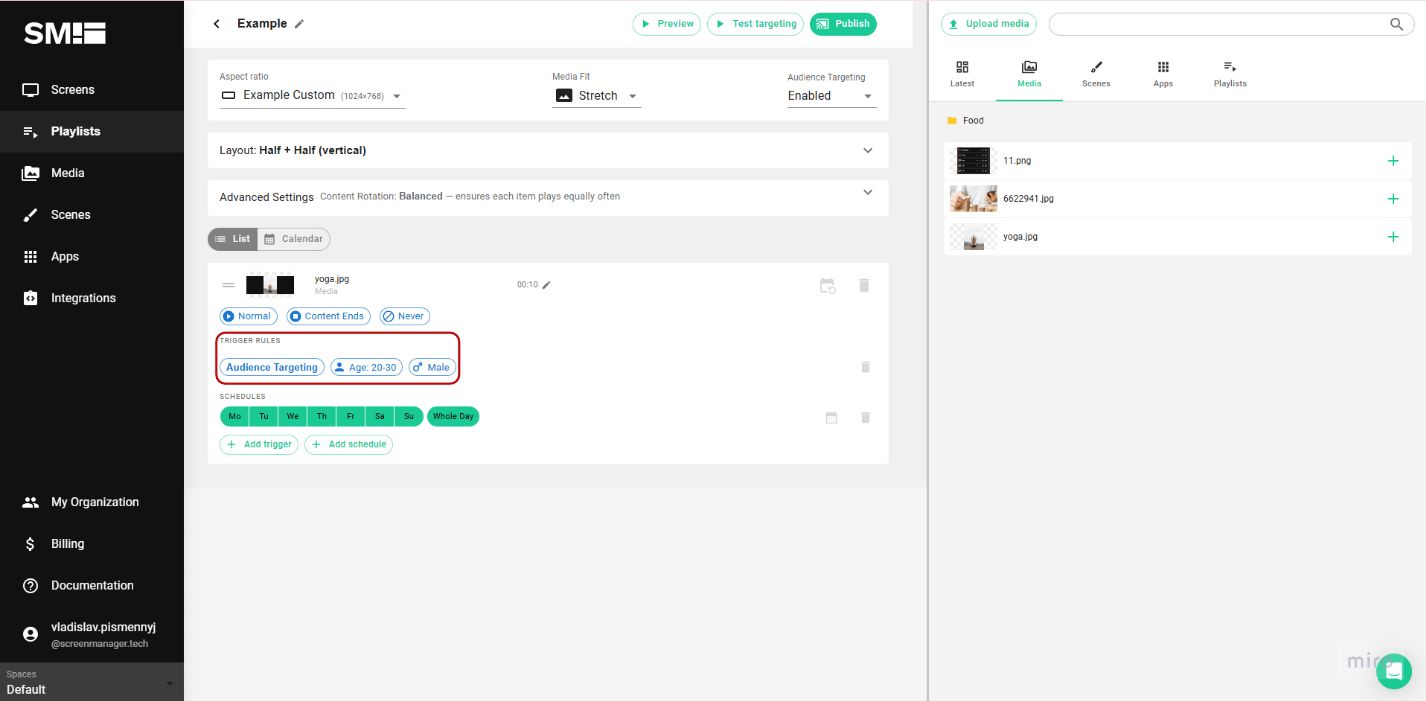Toggle the Content Ends chip
The image size is (1426, 701).
[x=328, y=316]
